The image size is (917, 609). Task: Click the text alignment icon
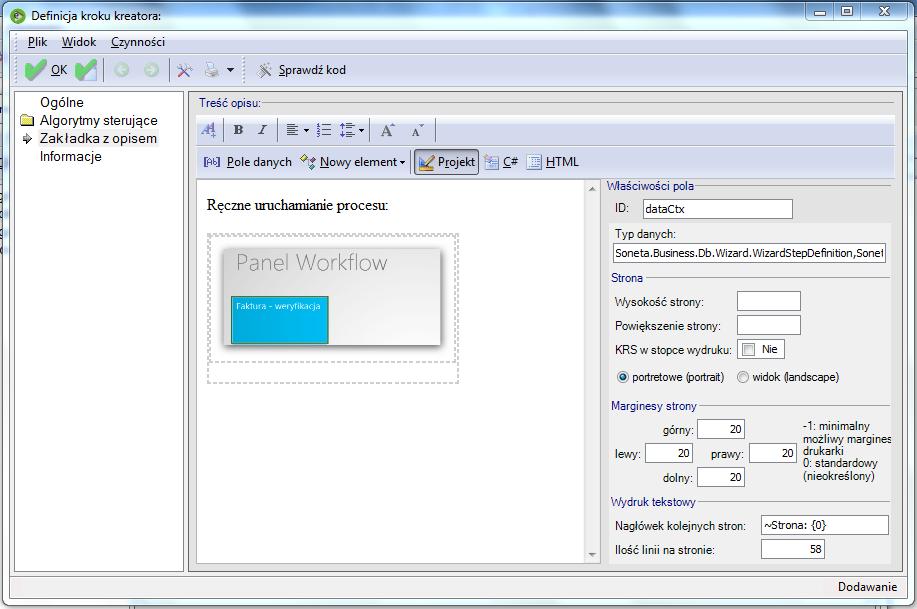point(292,130)
